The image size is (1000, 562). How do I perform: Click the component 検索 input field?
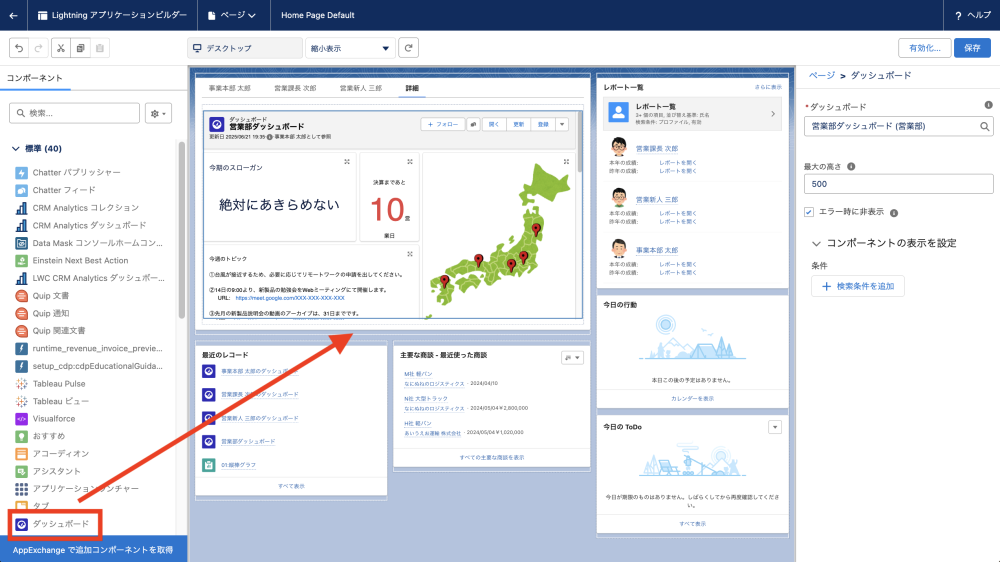(74, 113)
